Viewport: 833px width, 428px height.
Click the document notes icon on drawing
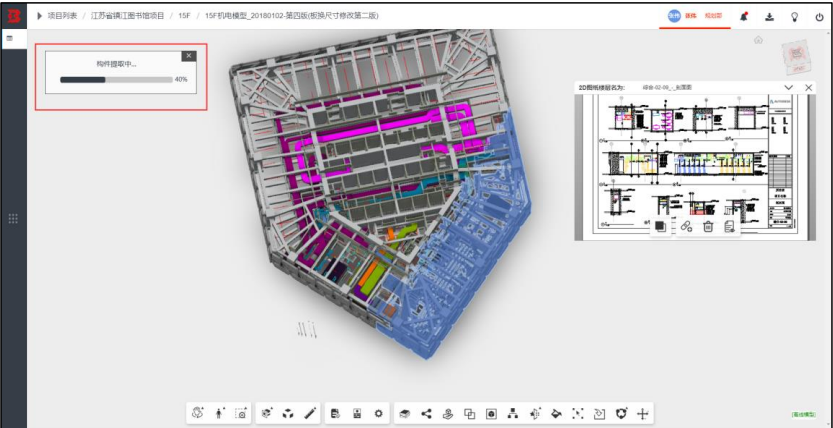point(730,226)
